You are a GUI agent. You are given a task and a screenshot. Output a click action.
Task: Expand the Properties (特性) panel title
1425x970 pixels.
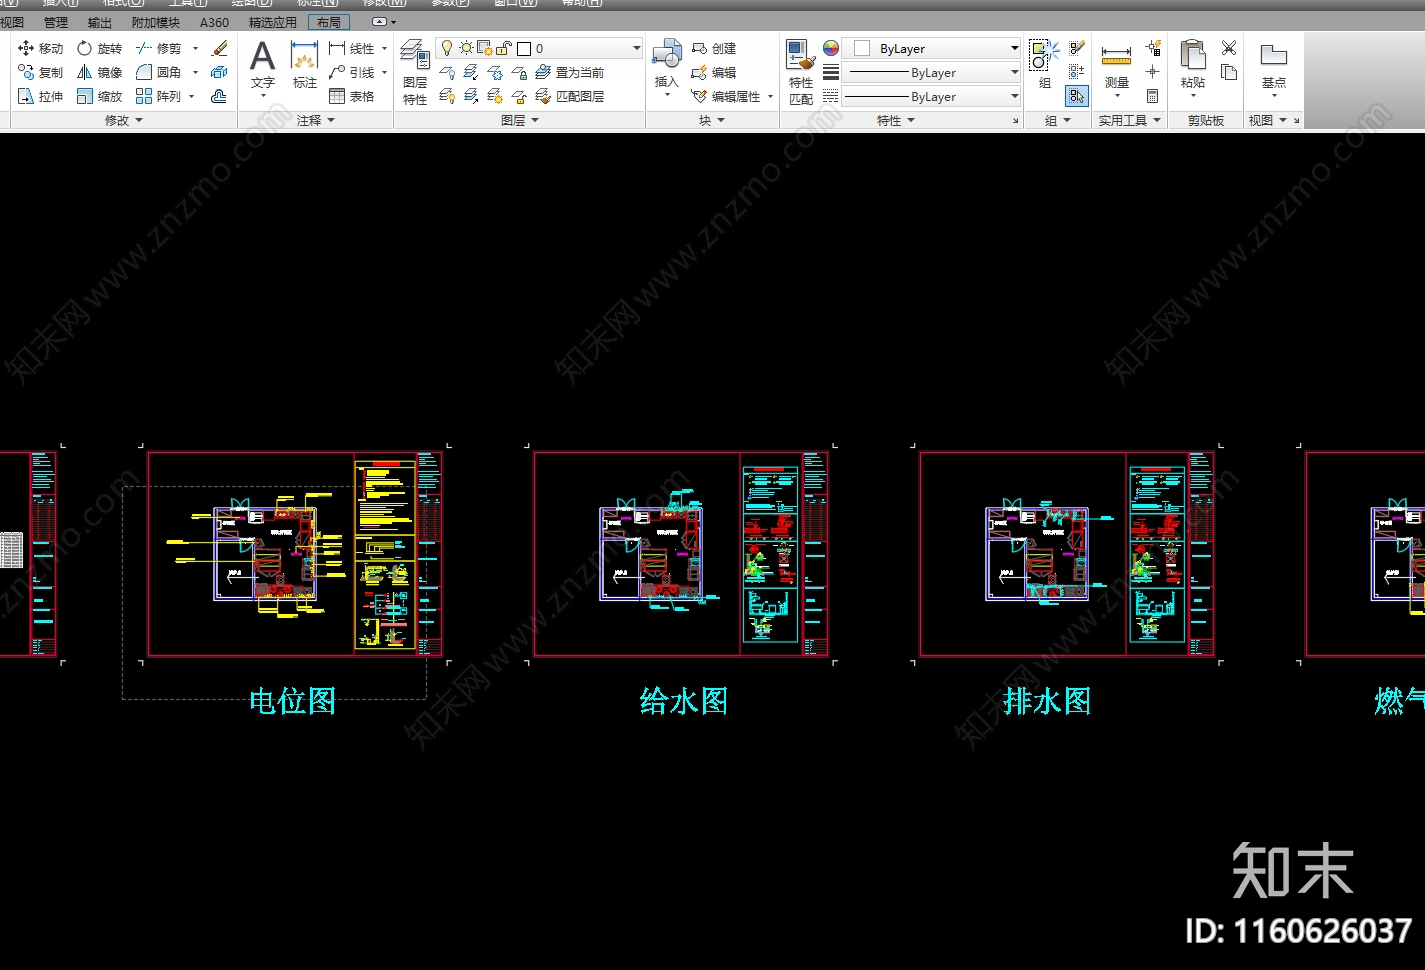[895, 120]
